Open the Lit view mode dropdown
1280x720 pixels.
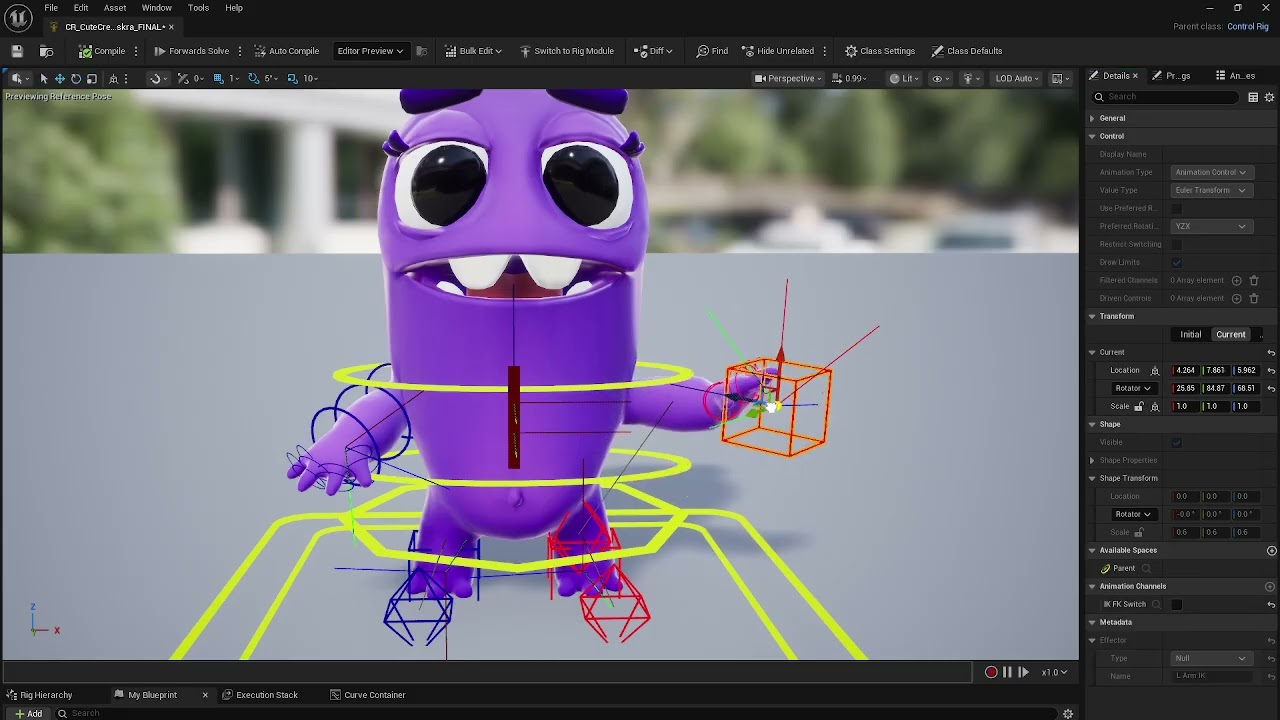click(904, 78)
